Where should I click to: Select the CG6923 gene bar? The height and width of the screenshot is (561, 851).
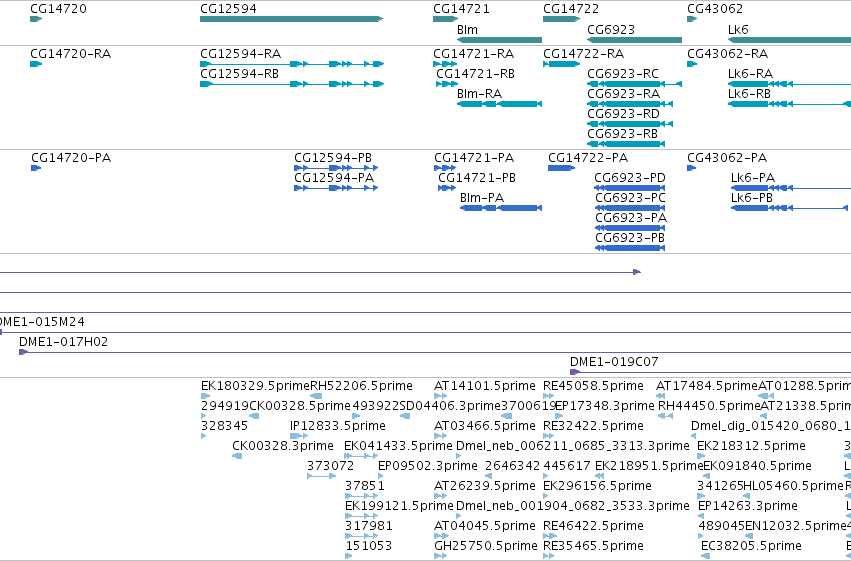634,40
